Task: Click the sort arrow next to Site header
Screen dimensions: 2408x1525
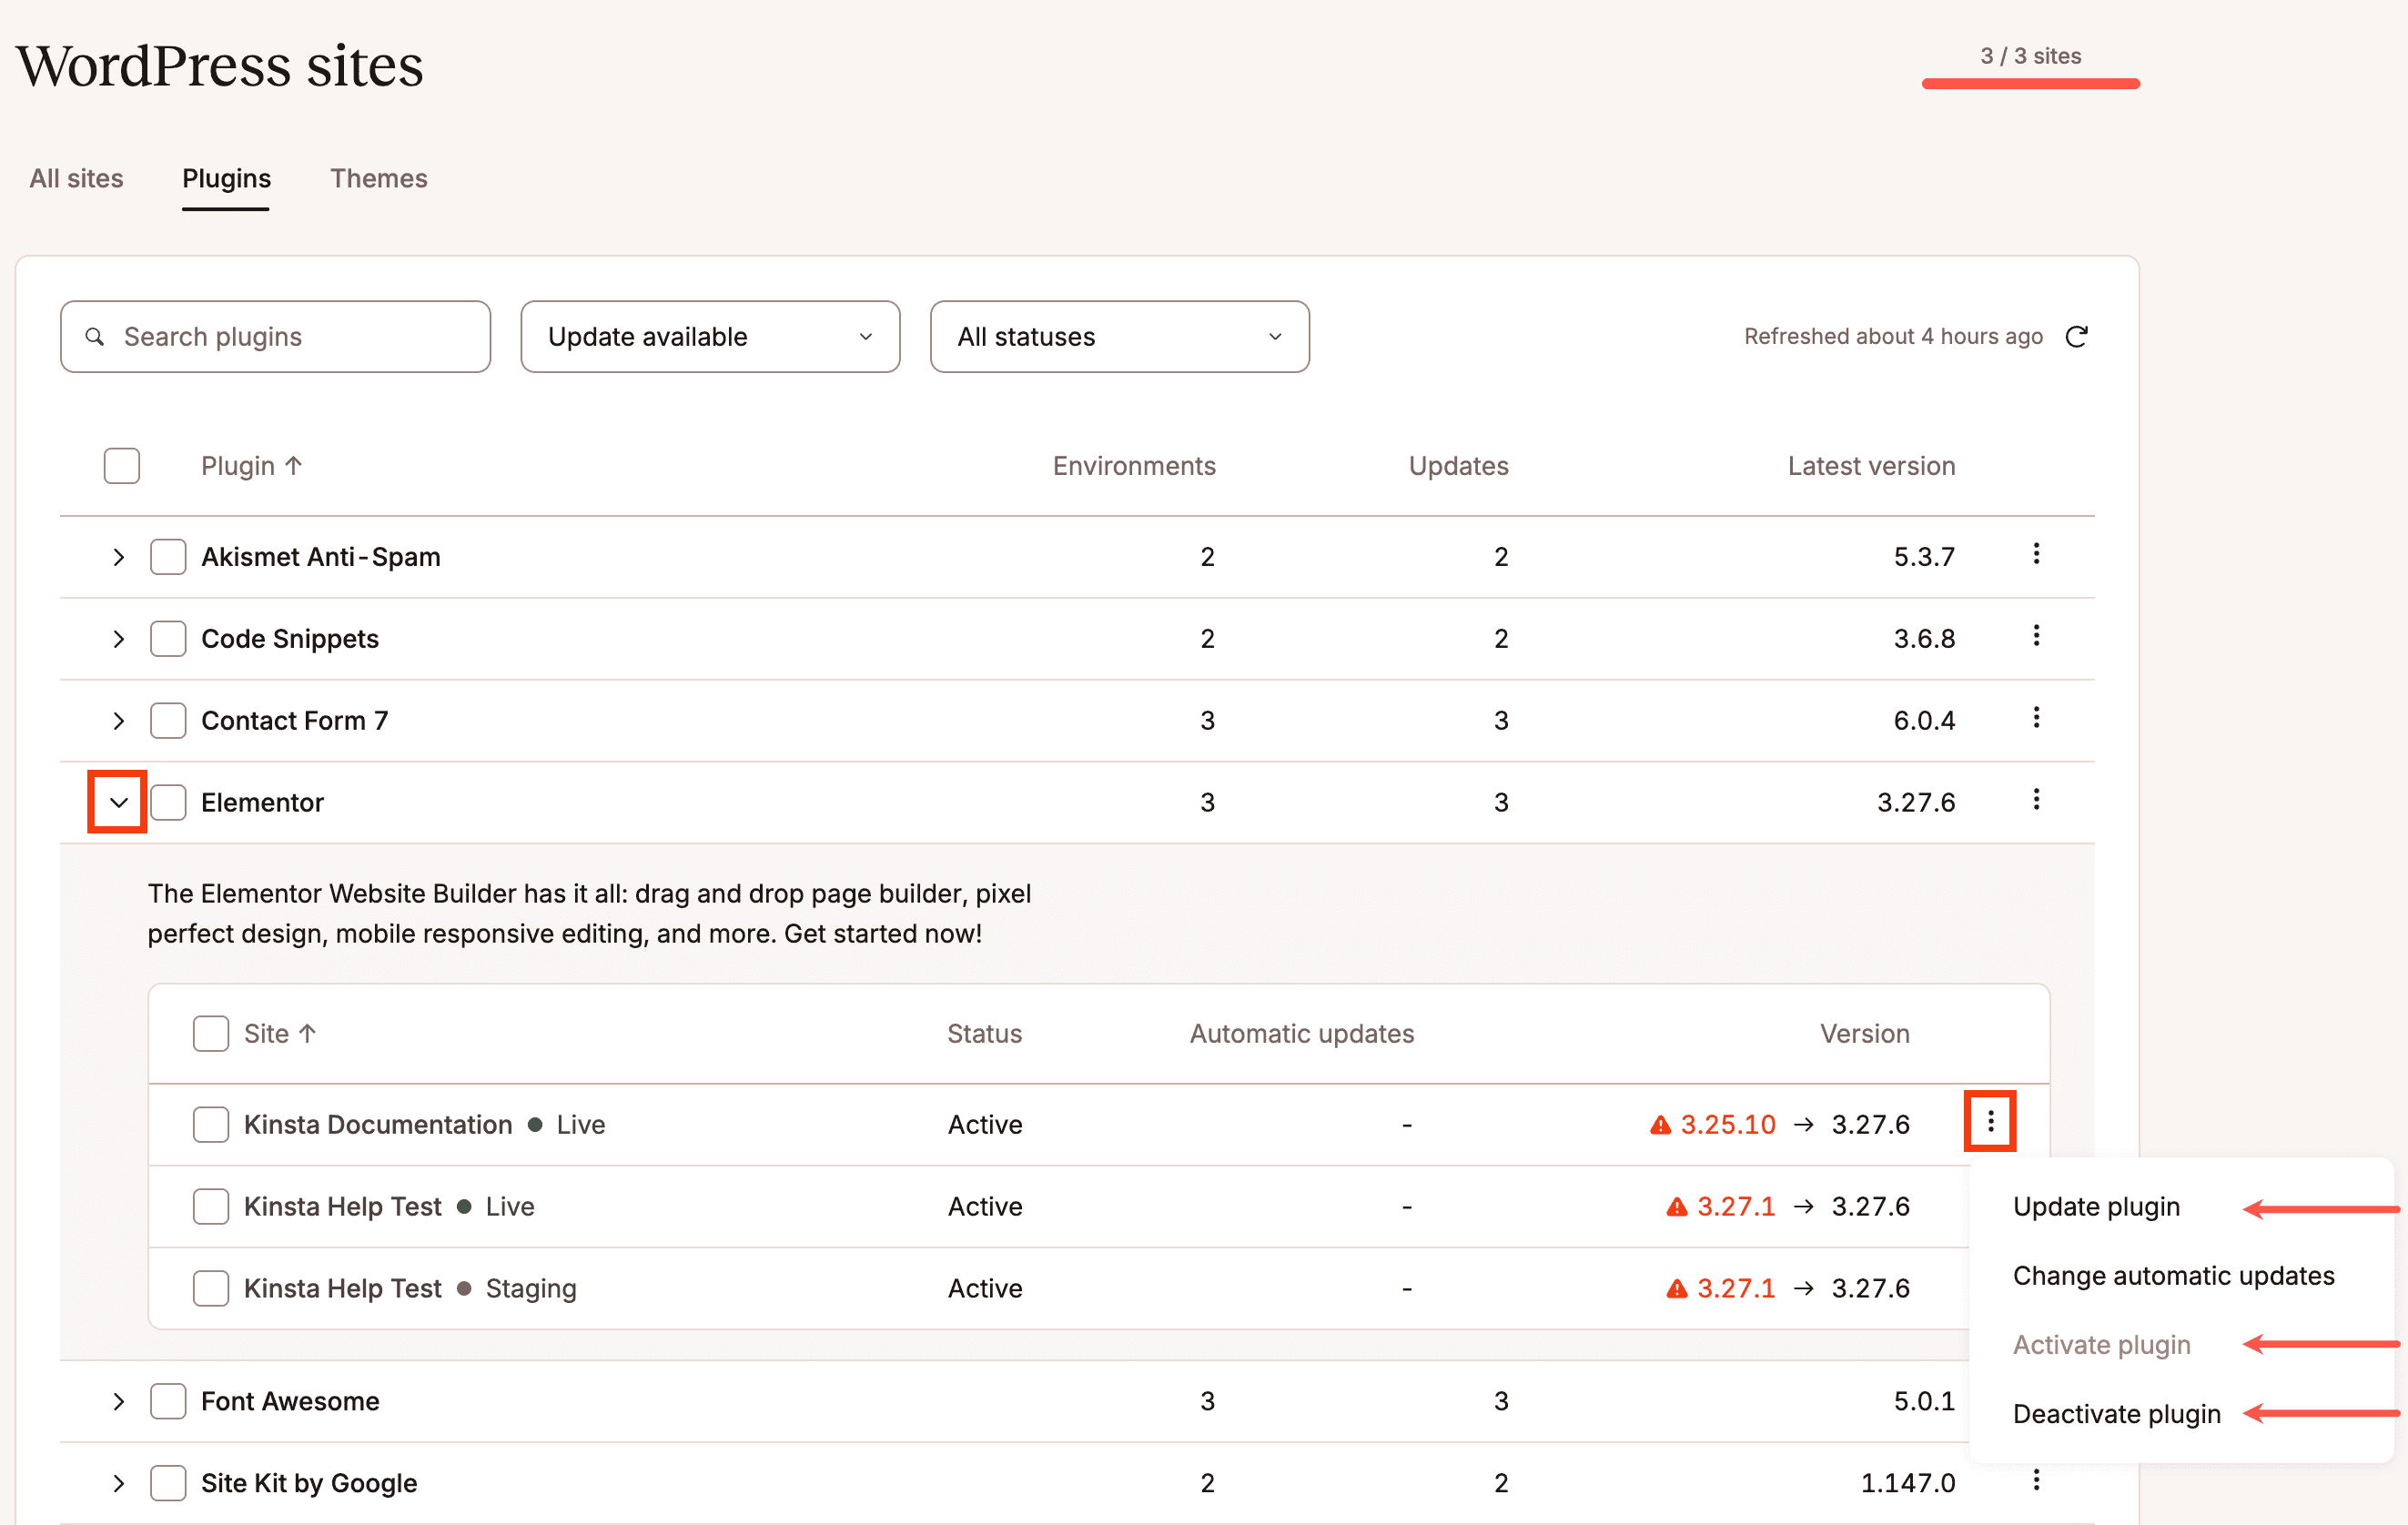Action: coord(308,1034)
